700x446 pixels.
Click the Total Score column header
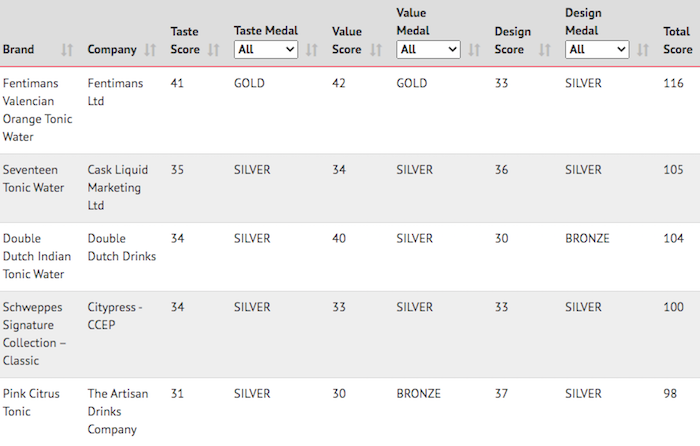pos(678,40)
